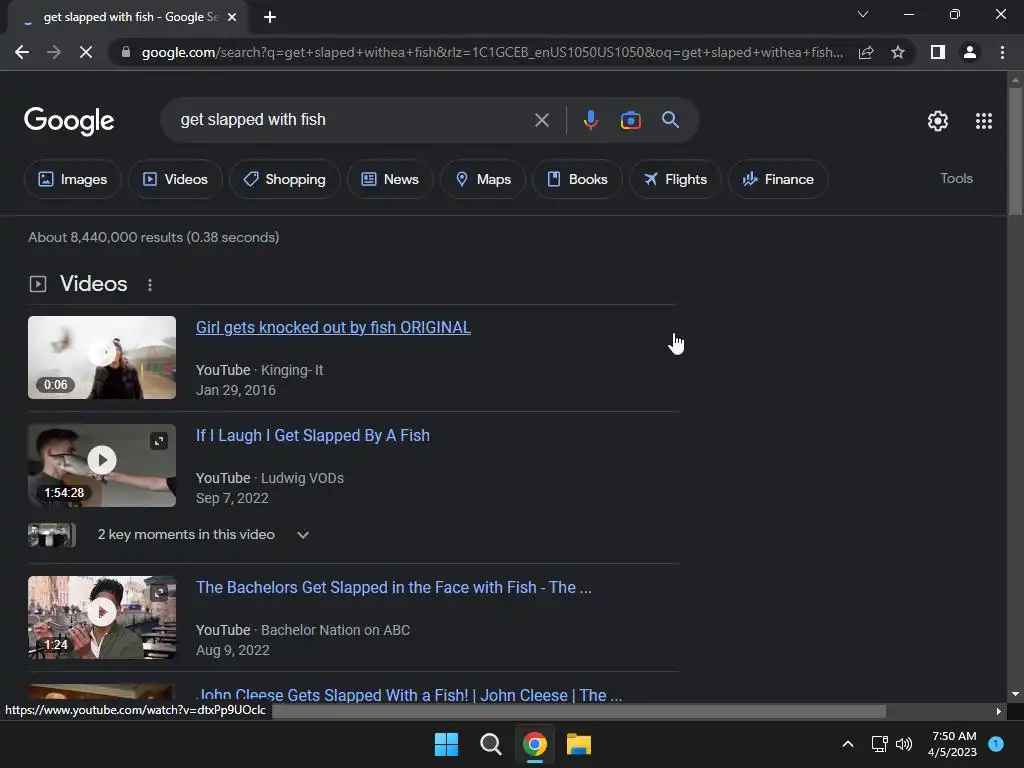Open 'Girl gets knocked out by fish ORIGINAL' link
This screenshot has height=768, width=1024.
tap(333, 327)
